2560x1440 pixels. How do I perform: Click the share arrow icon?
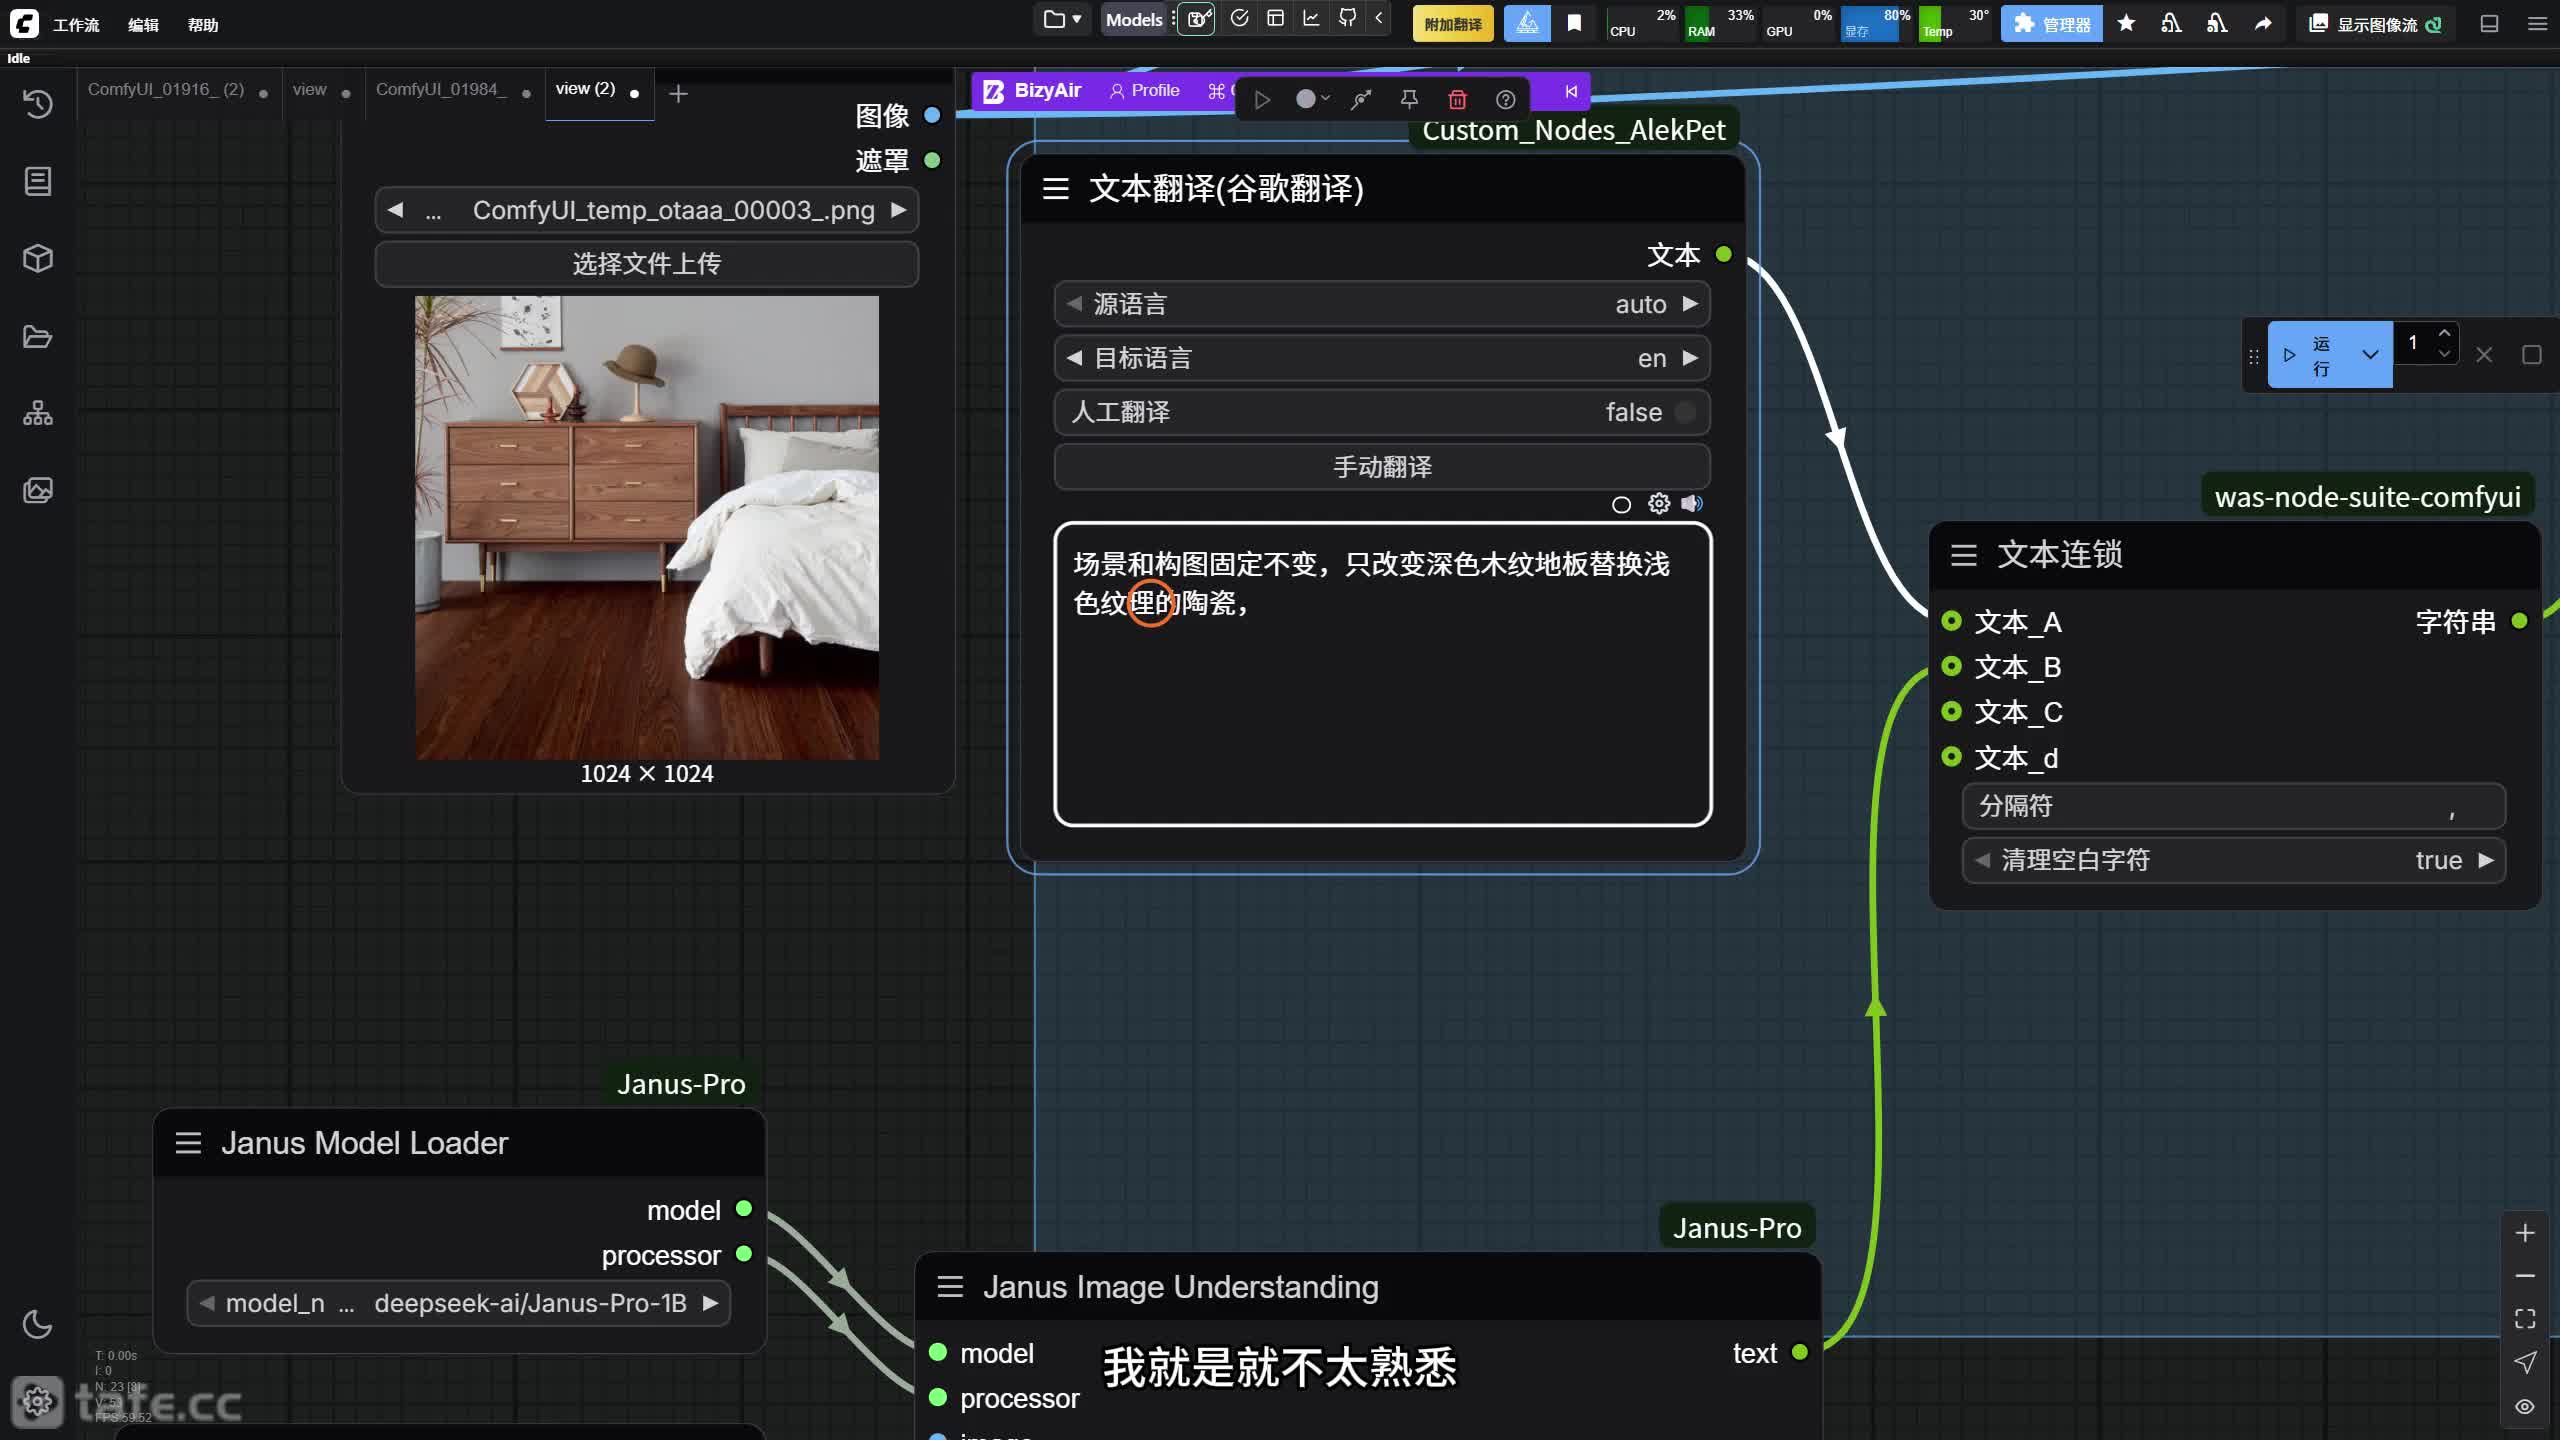point(2263,23)
